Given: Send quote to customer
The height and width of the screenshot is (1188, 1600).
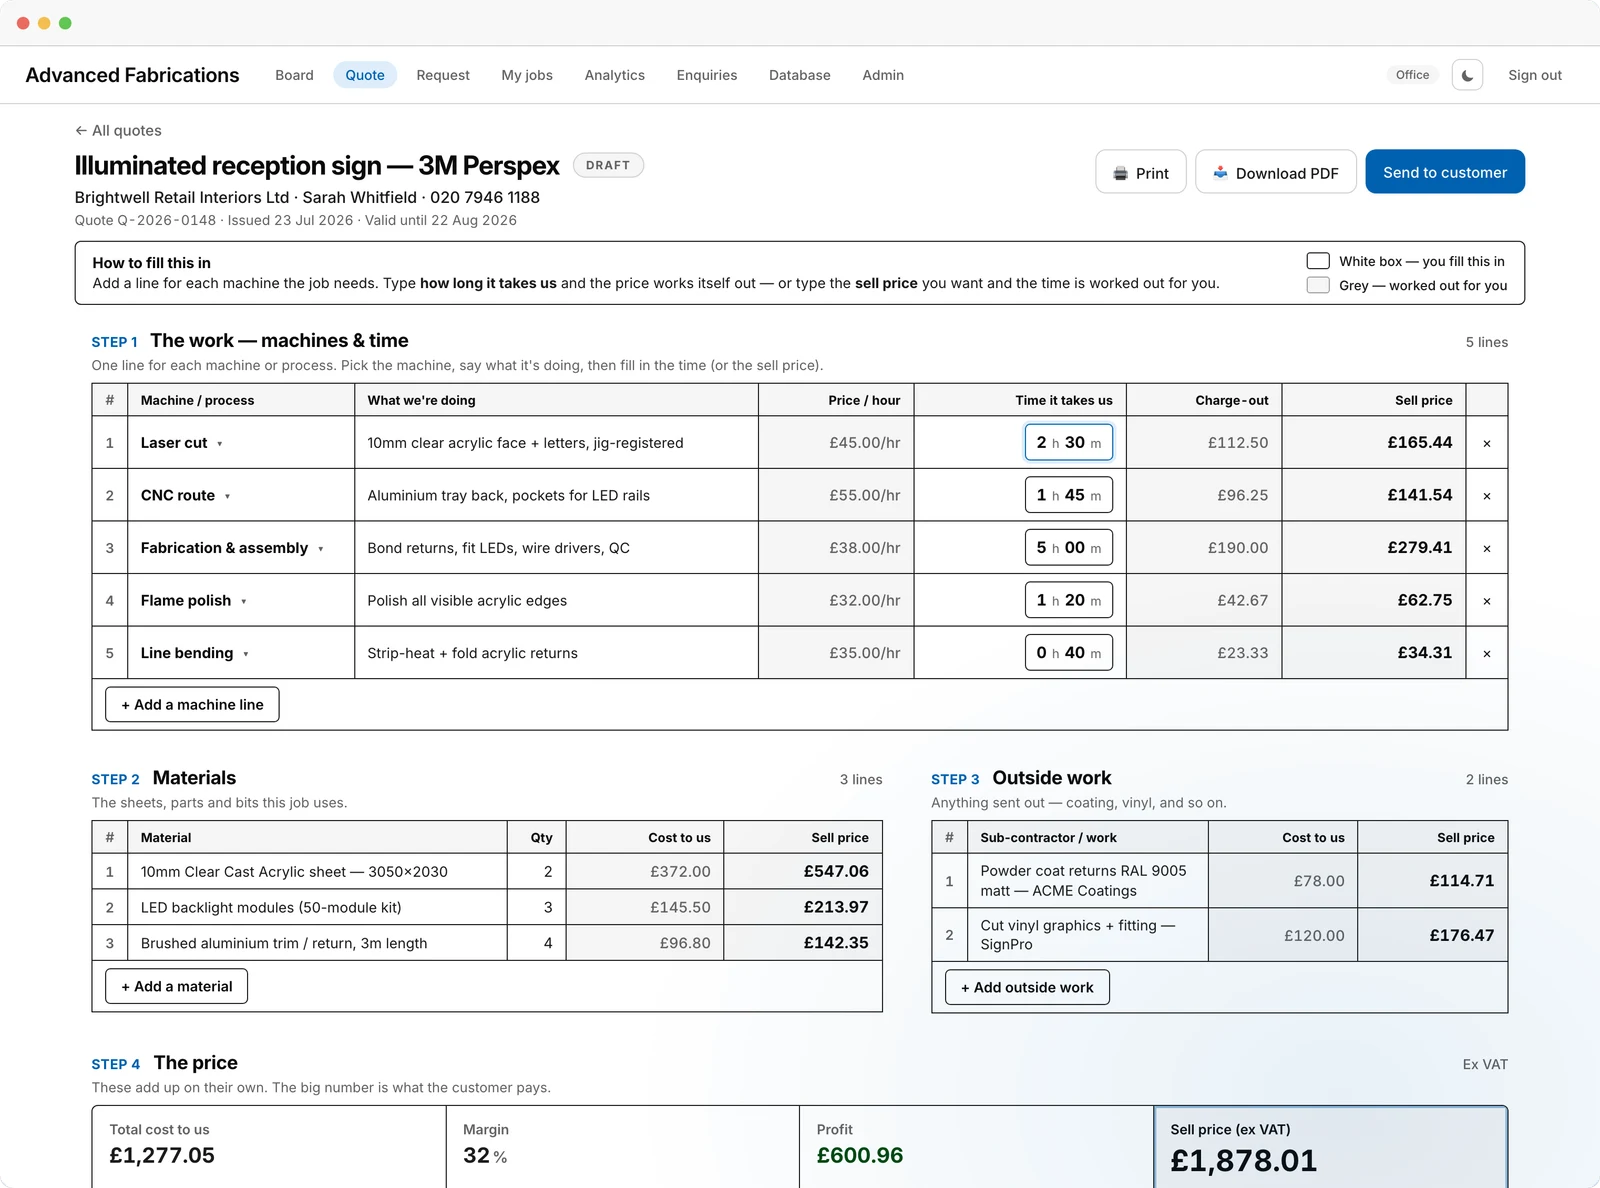Looking at the screenshot, I should point(1445,172).
